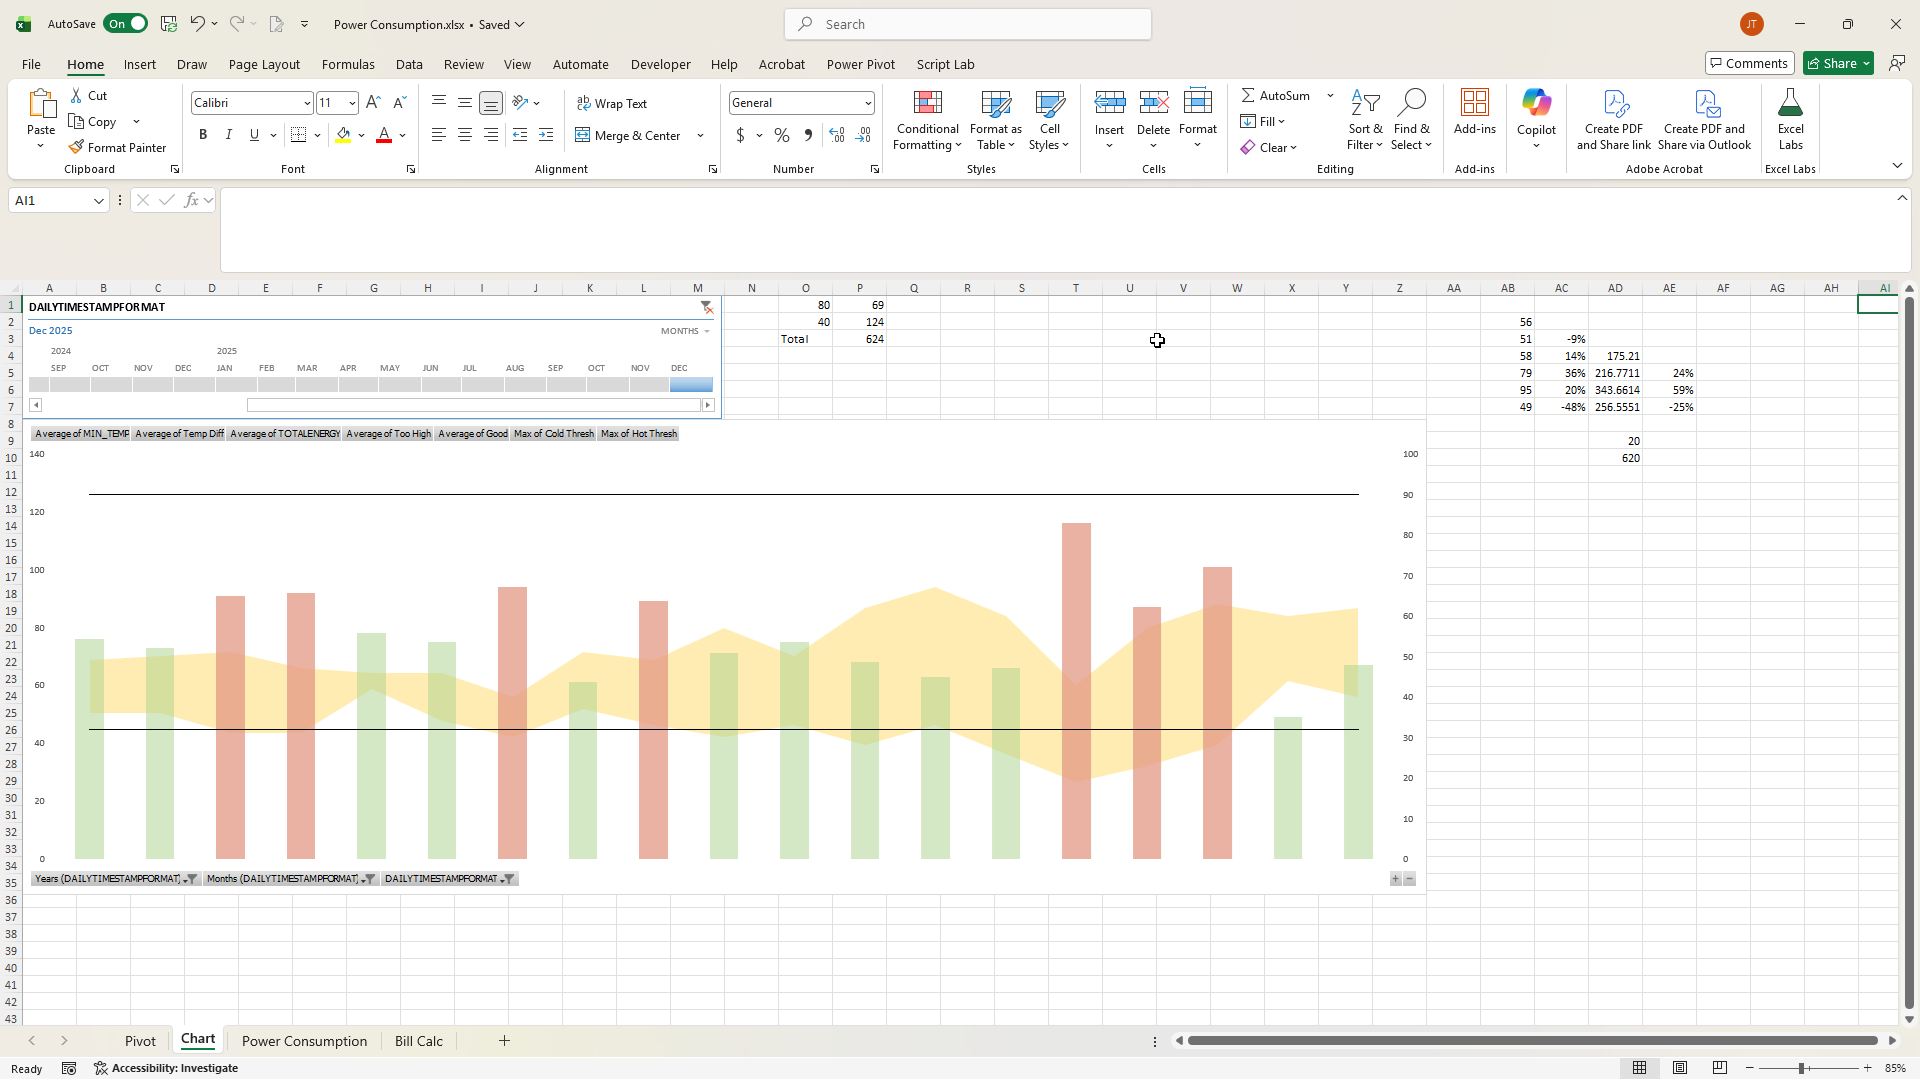Click the Percent Style icon
This screenshot has width=1920, height=1080.
781,135
